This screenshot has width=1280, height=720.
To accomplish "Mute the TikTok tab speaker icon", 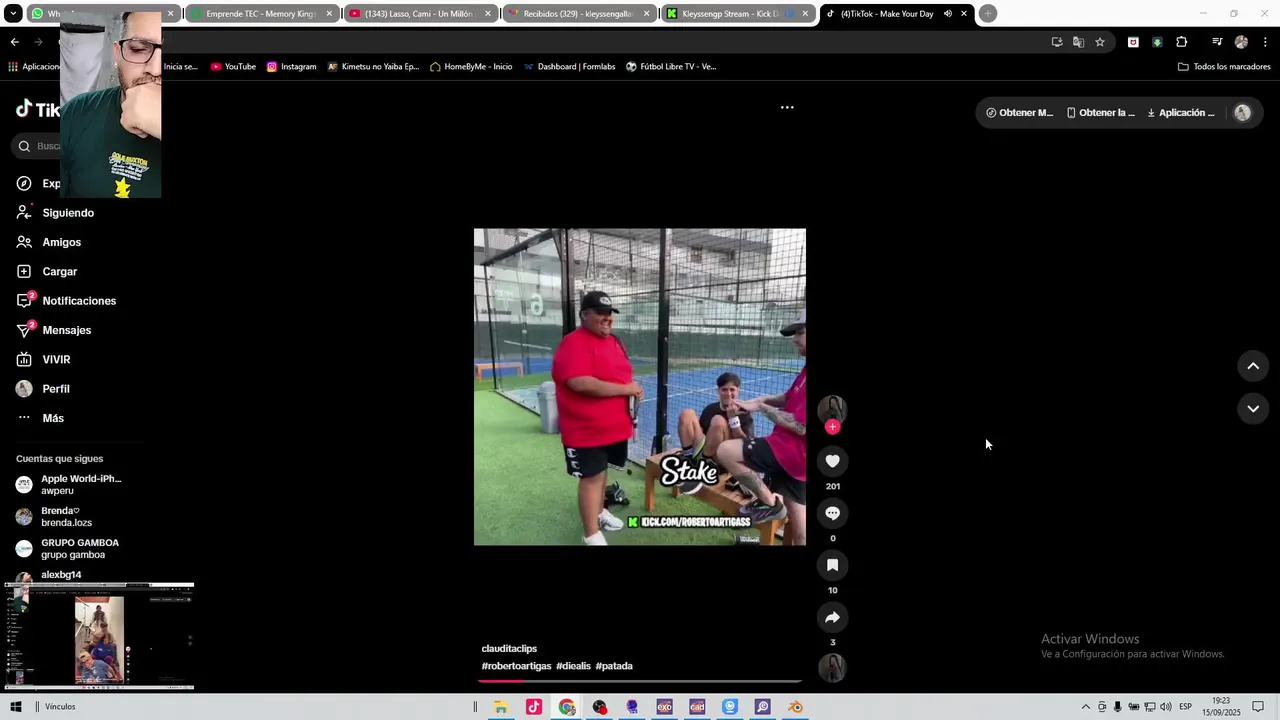I will (x=947, y=14).
